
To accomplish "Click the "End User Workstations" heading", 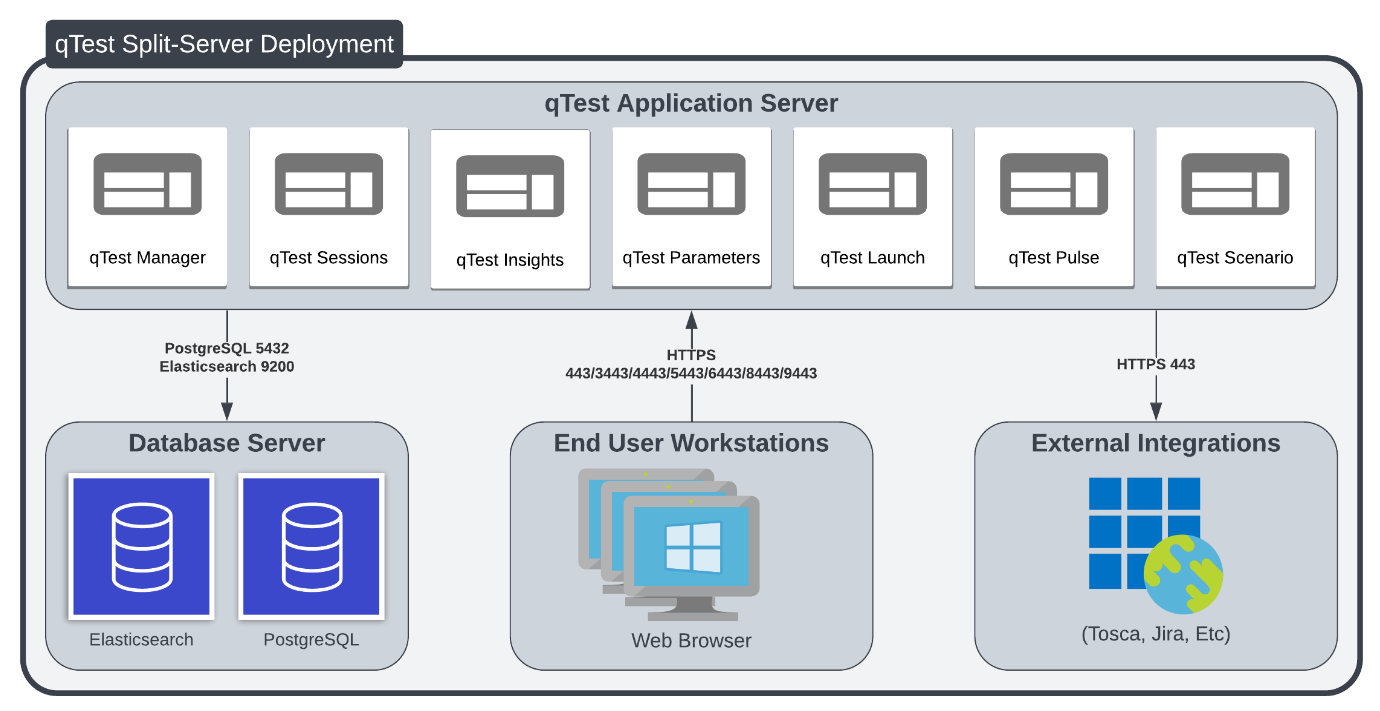I will (x=692, y=443).
